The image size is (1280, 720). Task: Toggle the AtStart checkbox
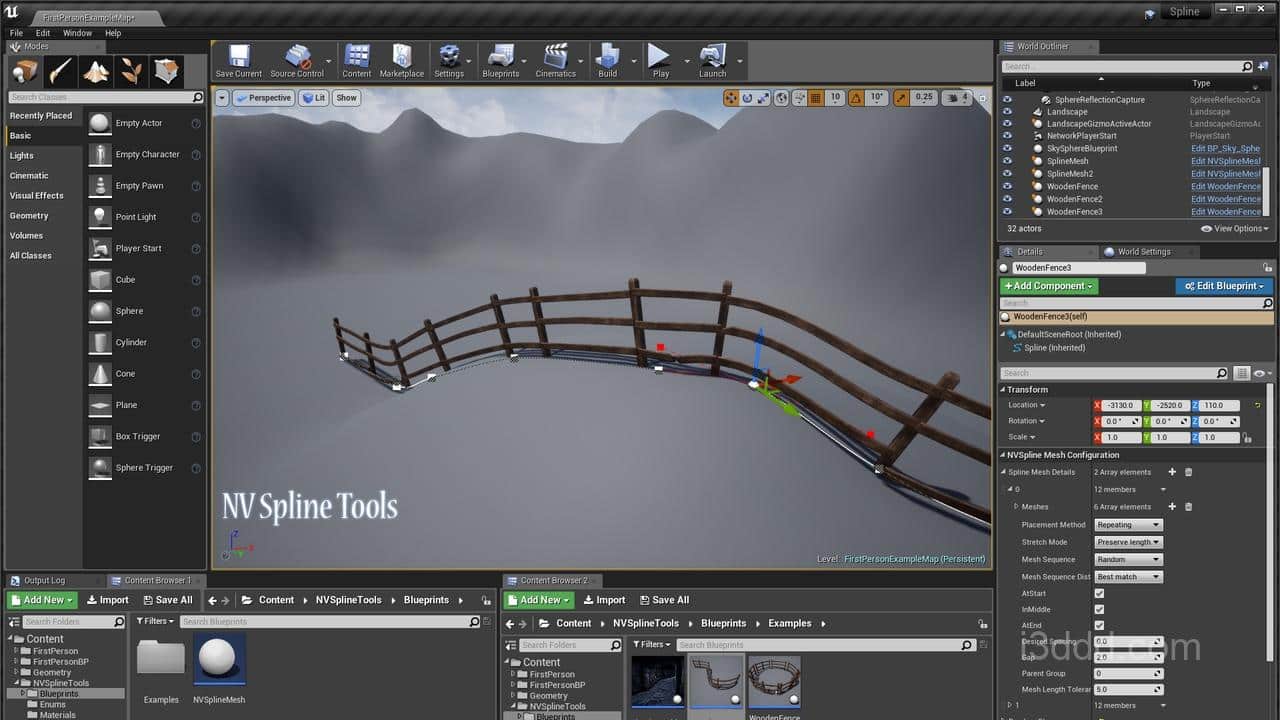1099,593
